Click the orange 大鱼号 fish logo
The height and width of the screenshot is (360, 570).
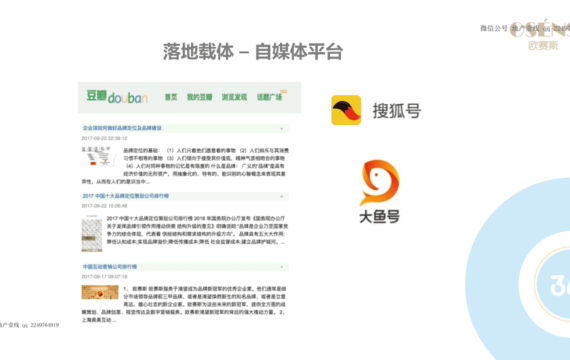379,183
